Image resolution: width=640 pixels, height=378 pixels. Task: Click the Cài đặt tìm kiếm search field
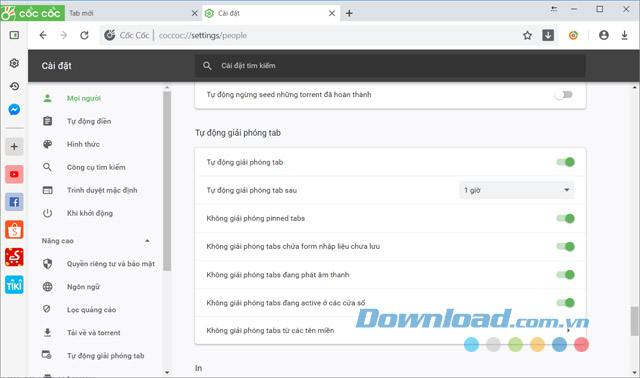click(x=390, y=66)
